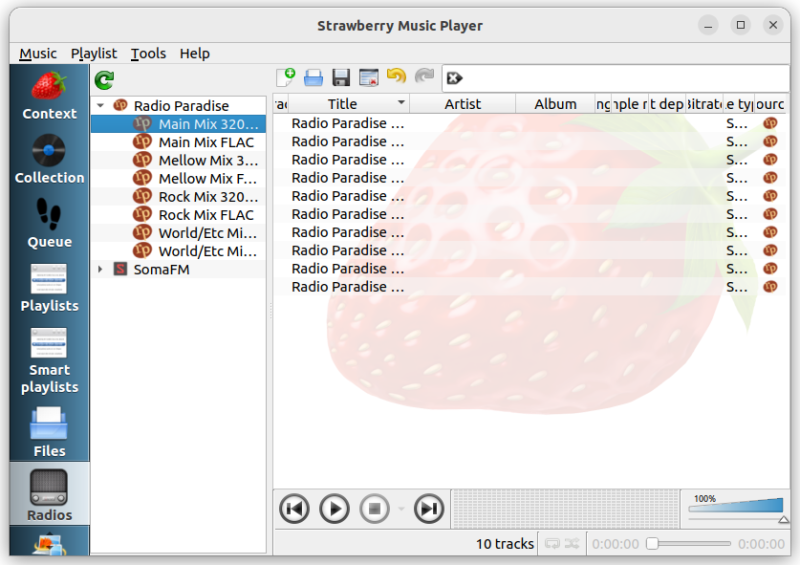Viewport: 800px width, 565px height.
Task: Redo playlist action grey arrow
Action: [x=424, y=77]
